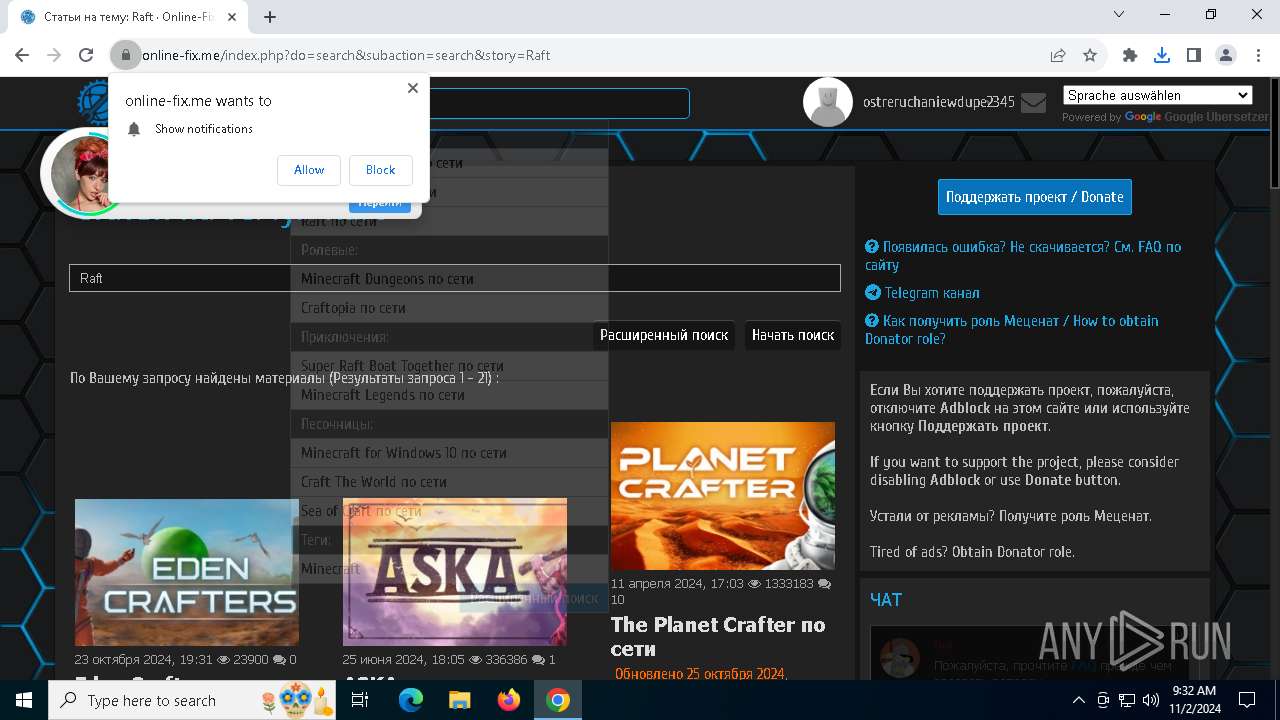Open the site messages envelope icon
This screenshot has width=1280, height=720.
coord(1033,102)
